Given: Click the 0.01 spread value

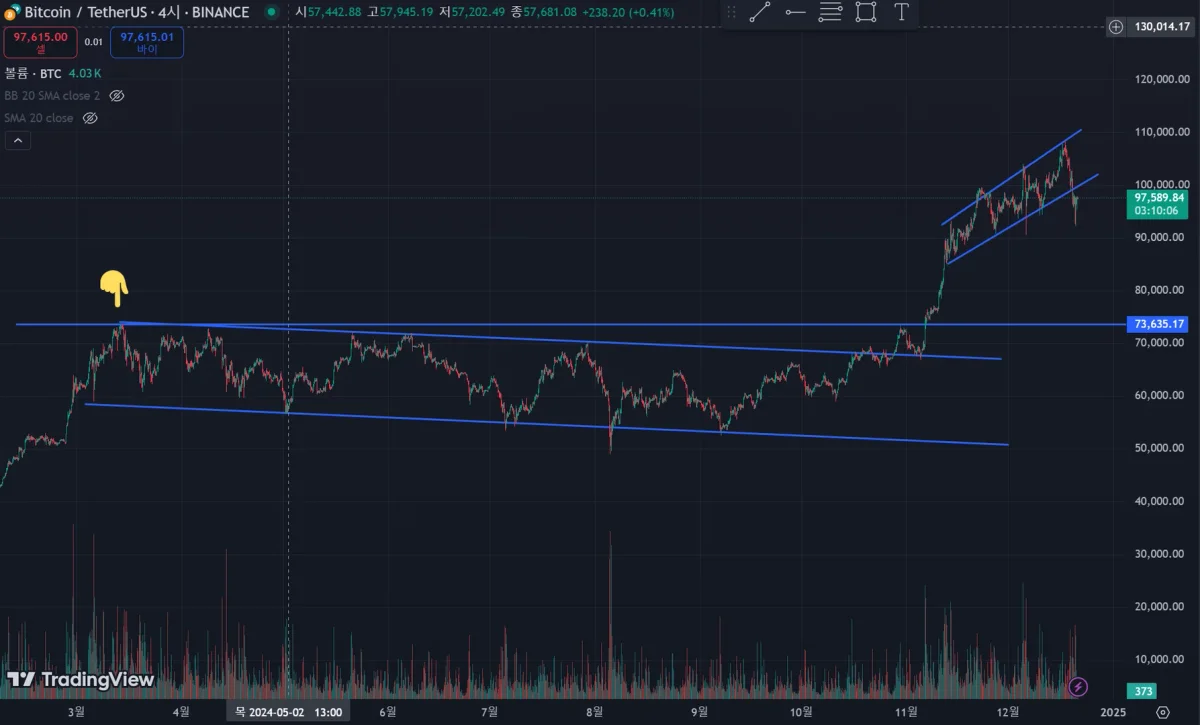Looking at the screenshot, I should (93, 41).
